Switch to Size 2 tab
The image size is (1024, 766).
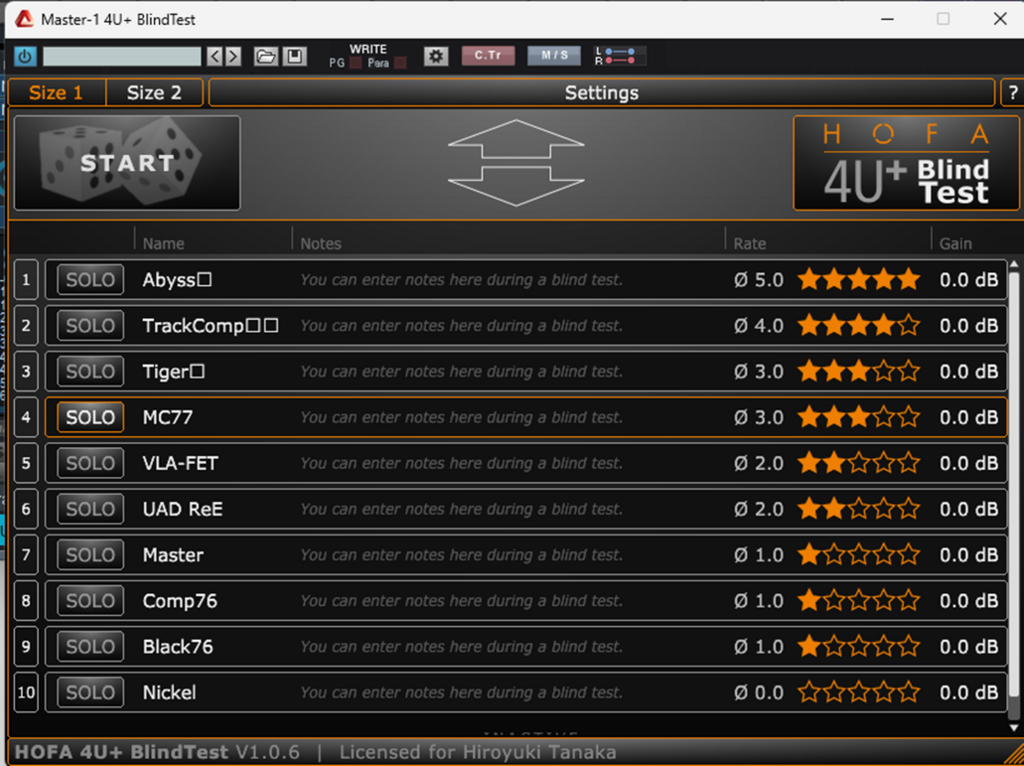click(154, 93)
